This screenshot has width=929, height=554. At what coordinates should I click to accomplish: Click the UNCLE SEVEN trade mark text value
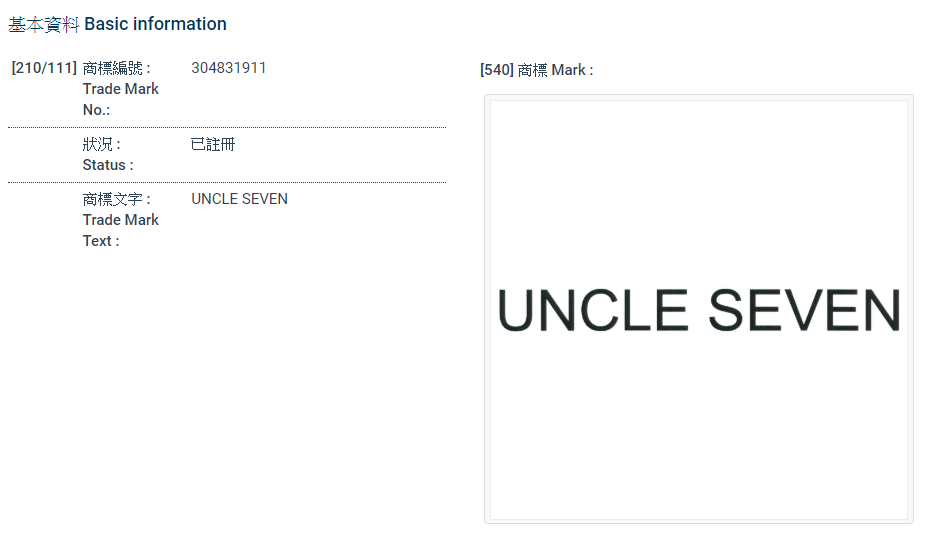click(240, 199)
